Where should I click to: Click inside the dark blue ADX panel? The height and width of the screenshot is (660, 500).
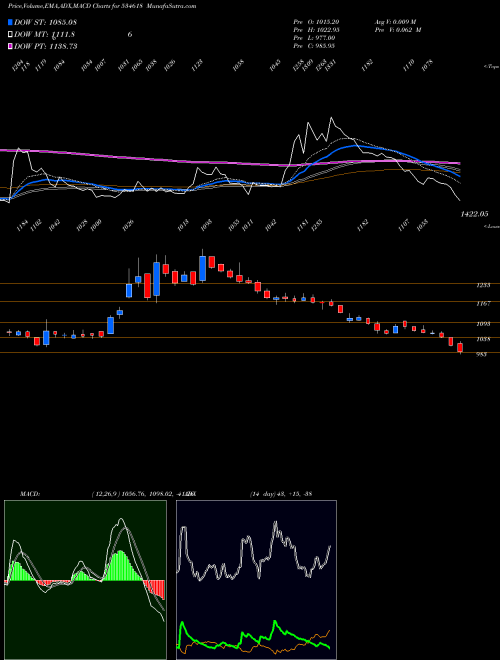tap(256, 580)
